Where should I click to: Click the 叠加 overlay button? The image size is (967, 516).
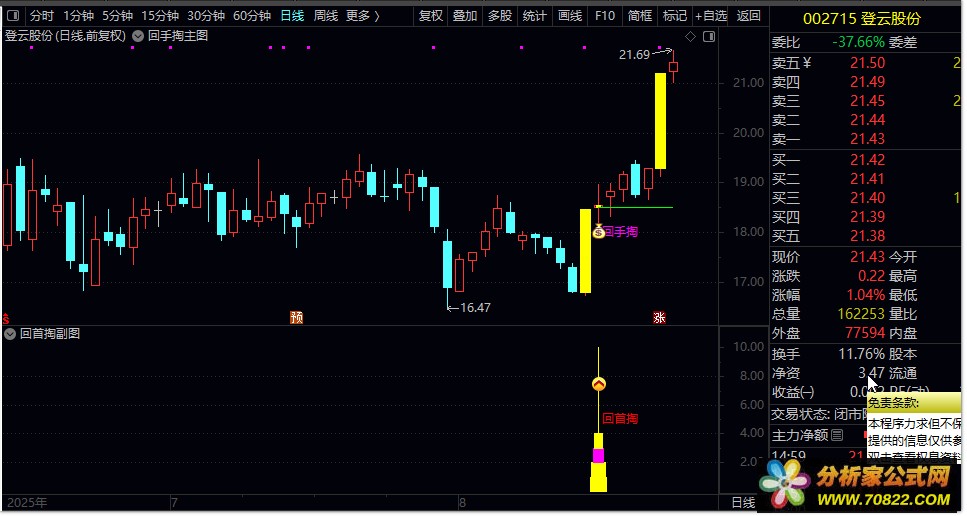(x=465, y=15)
